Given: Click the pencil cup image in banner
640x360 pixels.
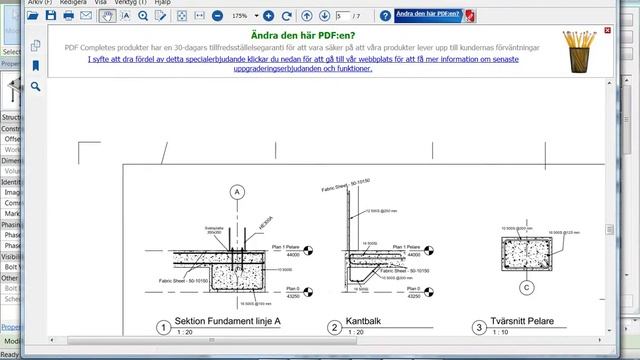Looking at the screenshot, I should 579,52.
